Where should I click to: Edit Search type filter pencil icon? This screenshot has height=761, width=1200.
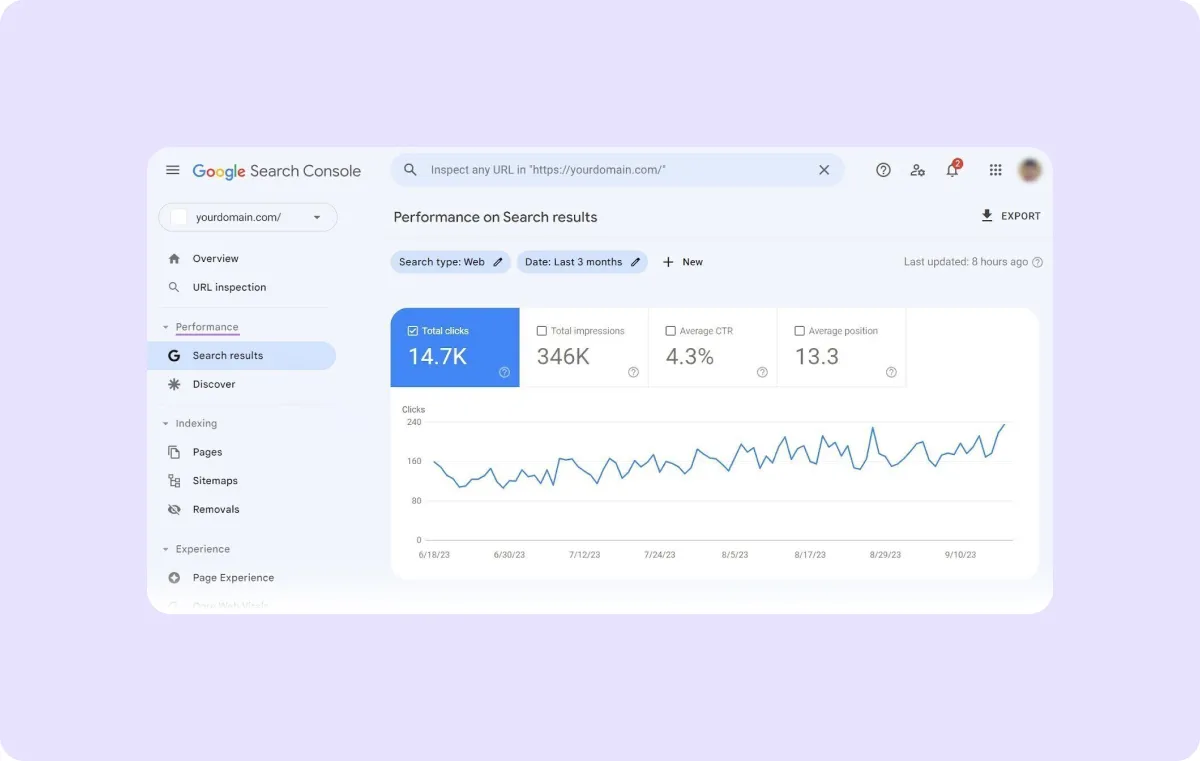(x=498, y=262)
